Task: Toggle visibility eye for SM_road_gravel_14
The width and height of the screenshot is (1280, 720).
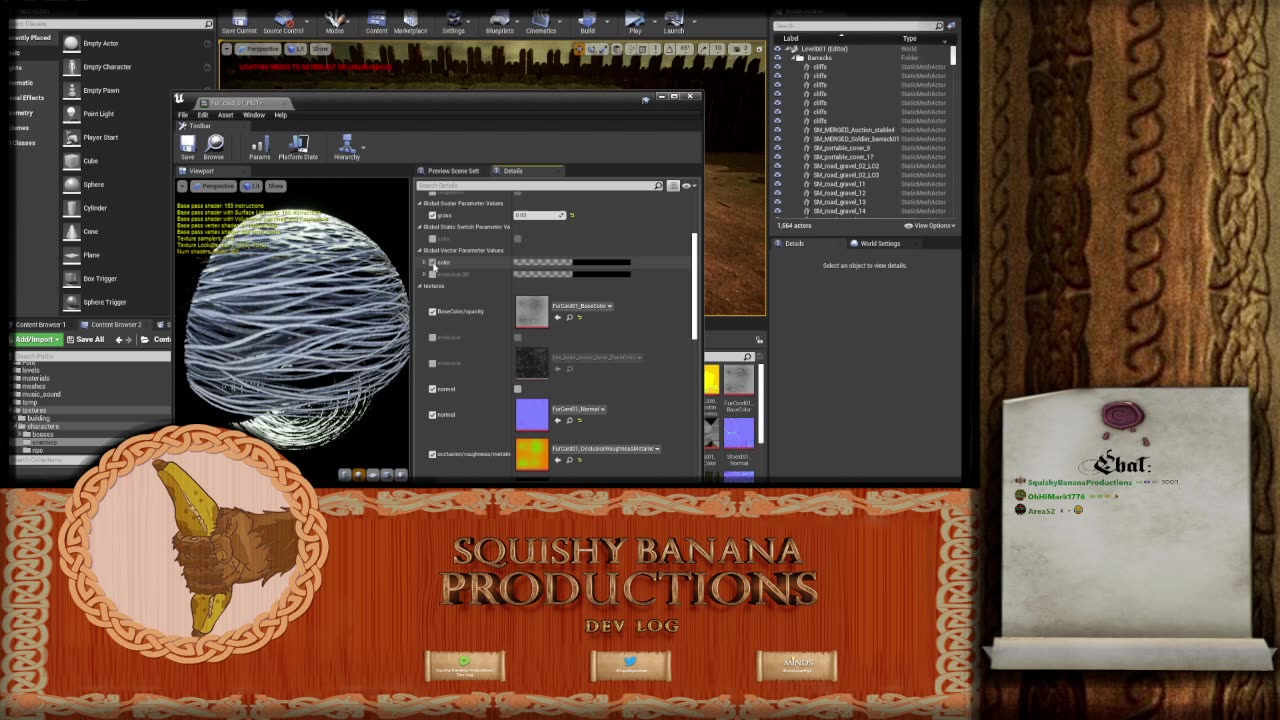Action: 778,211
